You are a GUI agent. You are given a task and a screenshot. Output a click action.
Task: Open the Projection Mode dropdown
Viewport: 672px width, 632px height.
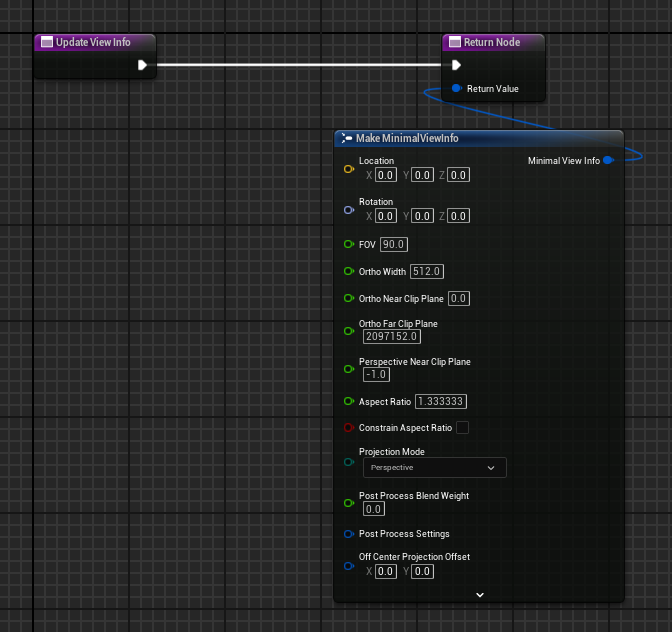point(433,467)
